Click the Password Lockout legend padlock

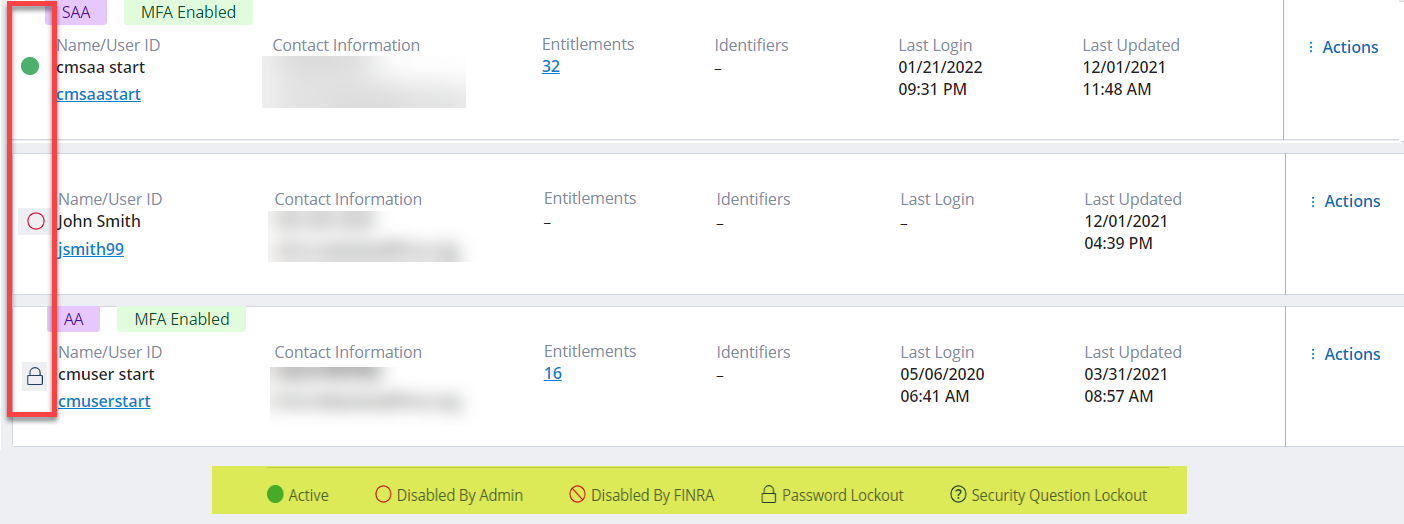point(769,494)
